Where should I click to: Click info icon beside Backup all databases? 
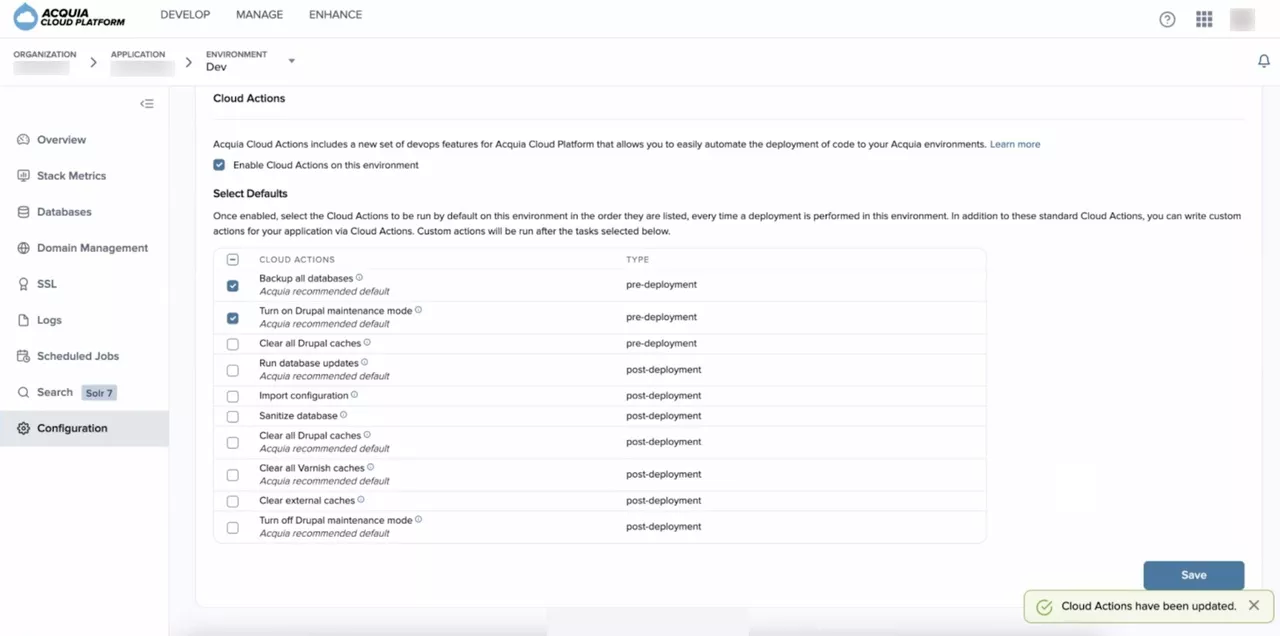coord(360,278)
